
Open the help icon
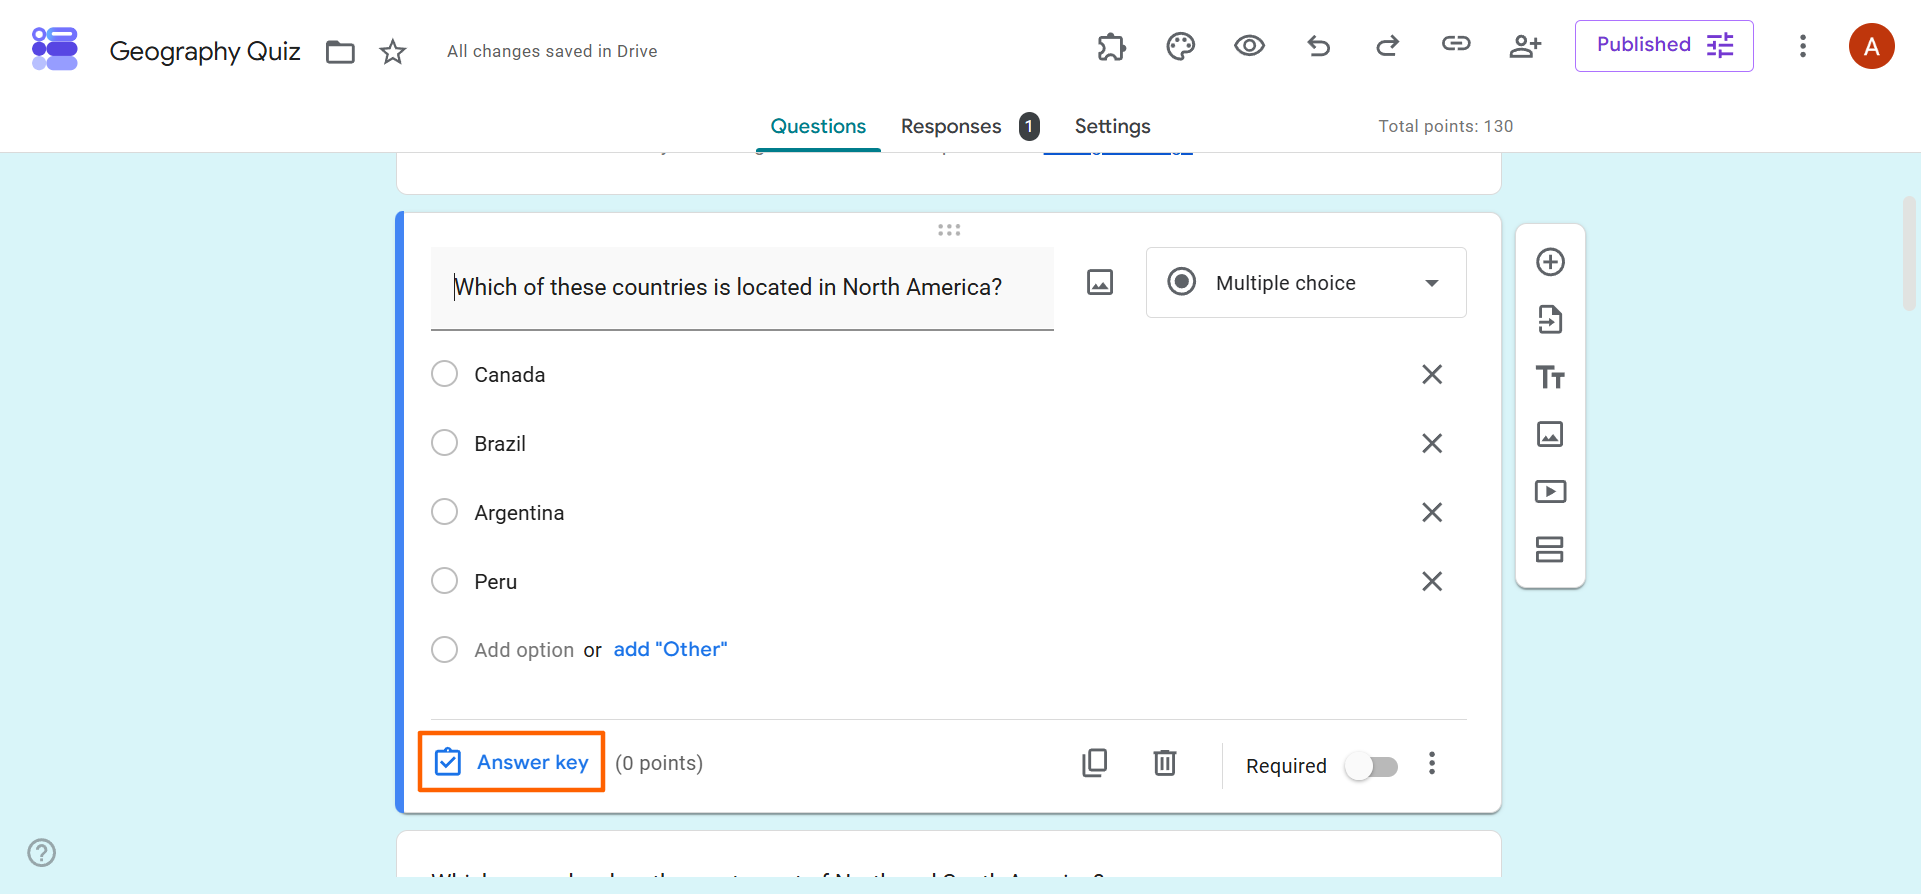[42, 853]
